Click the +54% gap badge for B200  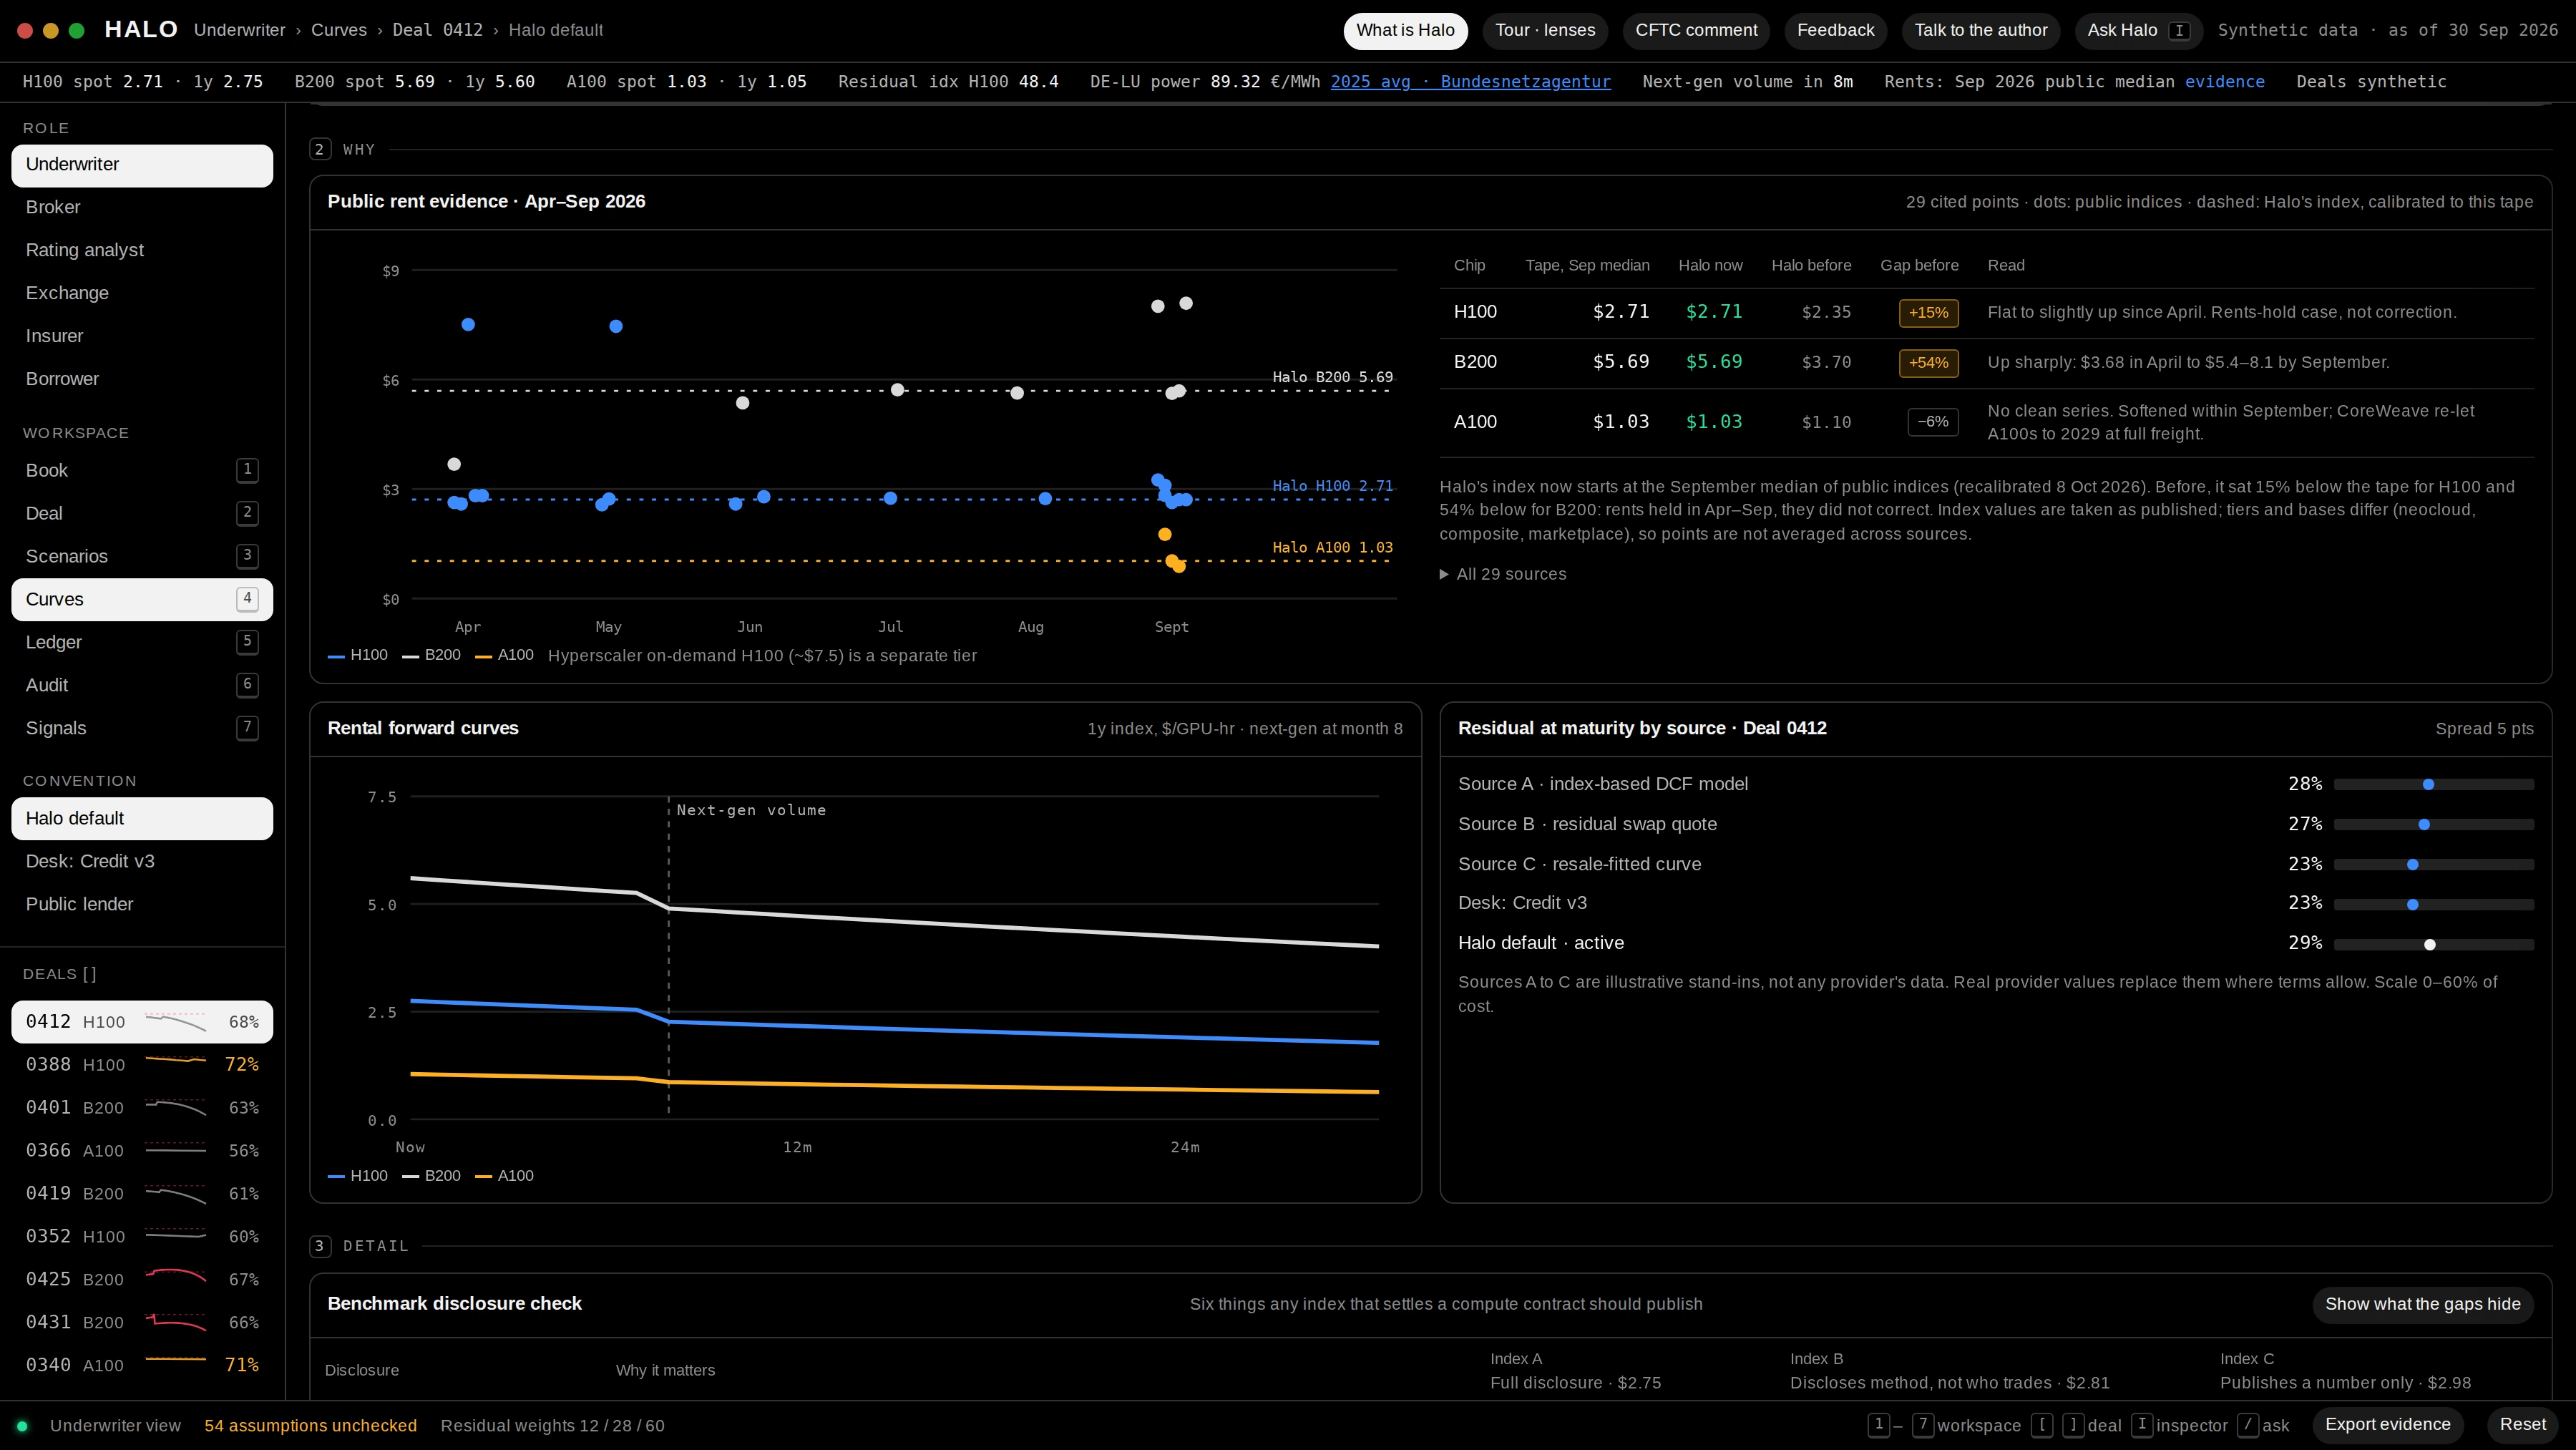[1928, 363]
